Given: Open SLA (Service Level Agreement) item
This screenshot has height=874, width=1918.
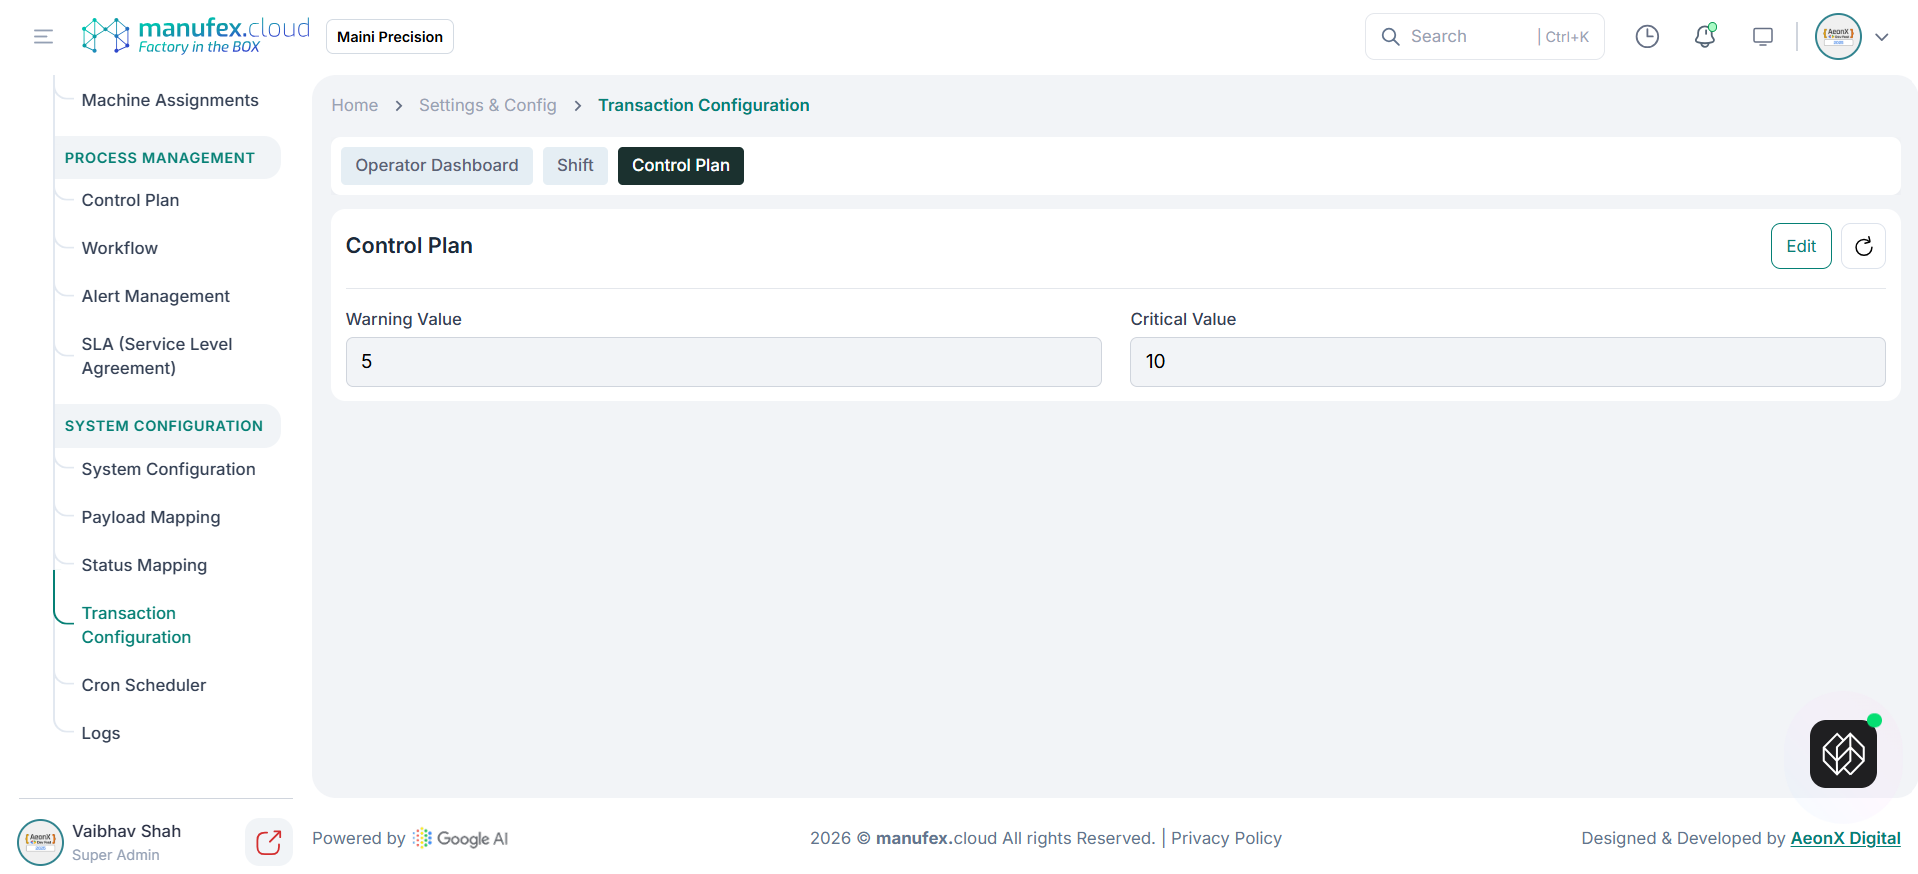Looking at the screenshot, I should (157, 356).
